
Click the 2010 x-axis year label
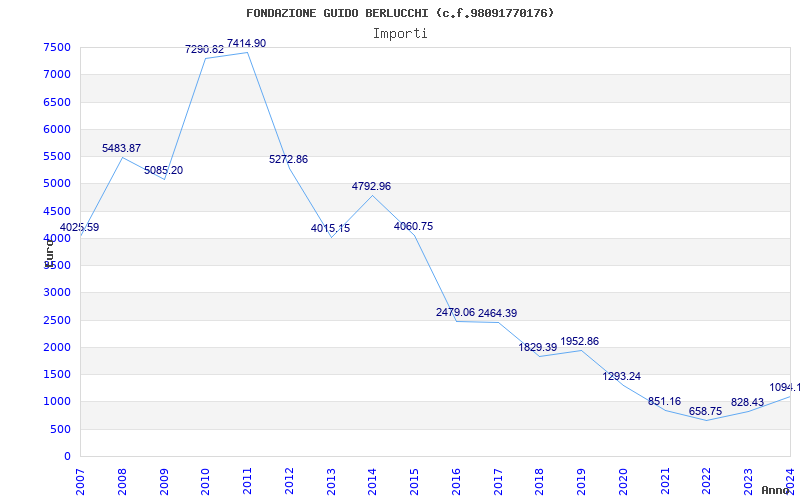[x=206, y=481]
